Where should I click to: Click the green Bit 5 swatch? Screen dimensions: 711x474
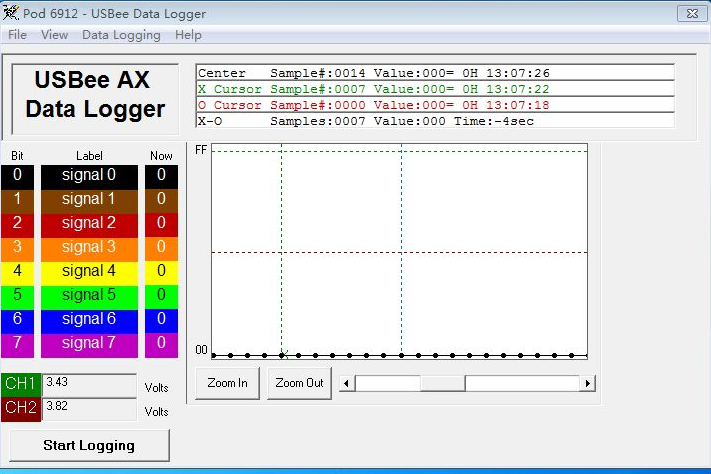[x=17, y=297]
